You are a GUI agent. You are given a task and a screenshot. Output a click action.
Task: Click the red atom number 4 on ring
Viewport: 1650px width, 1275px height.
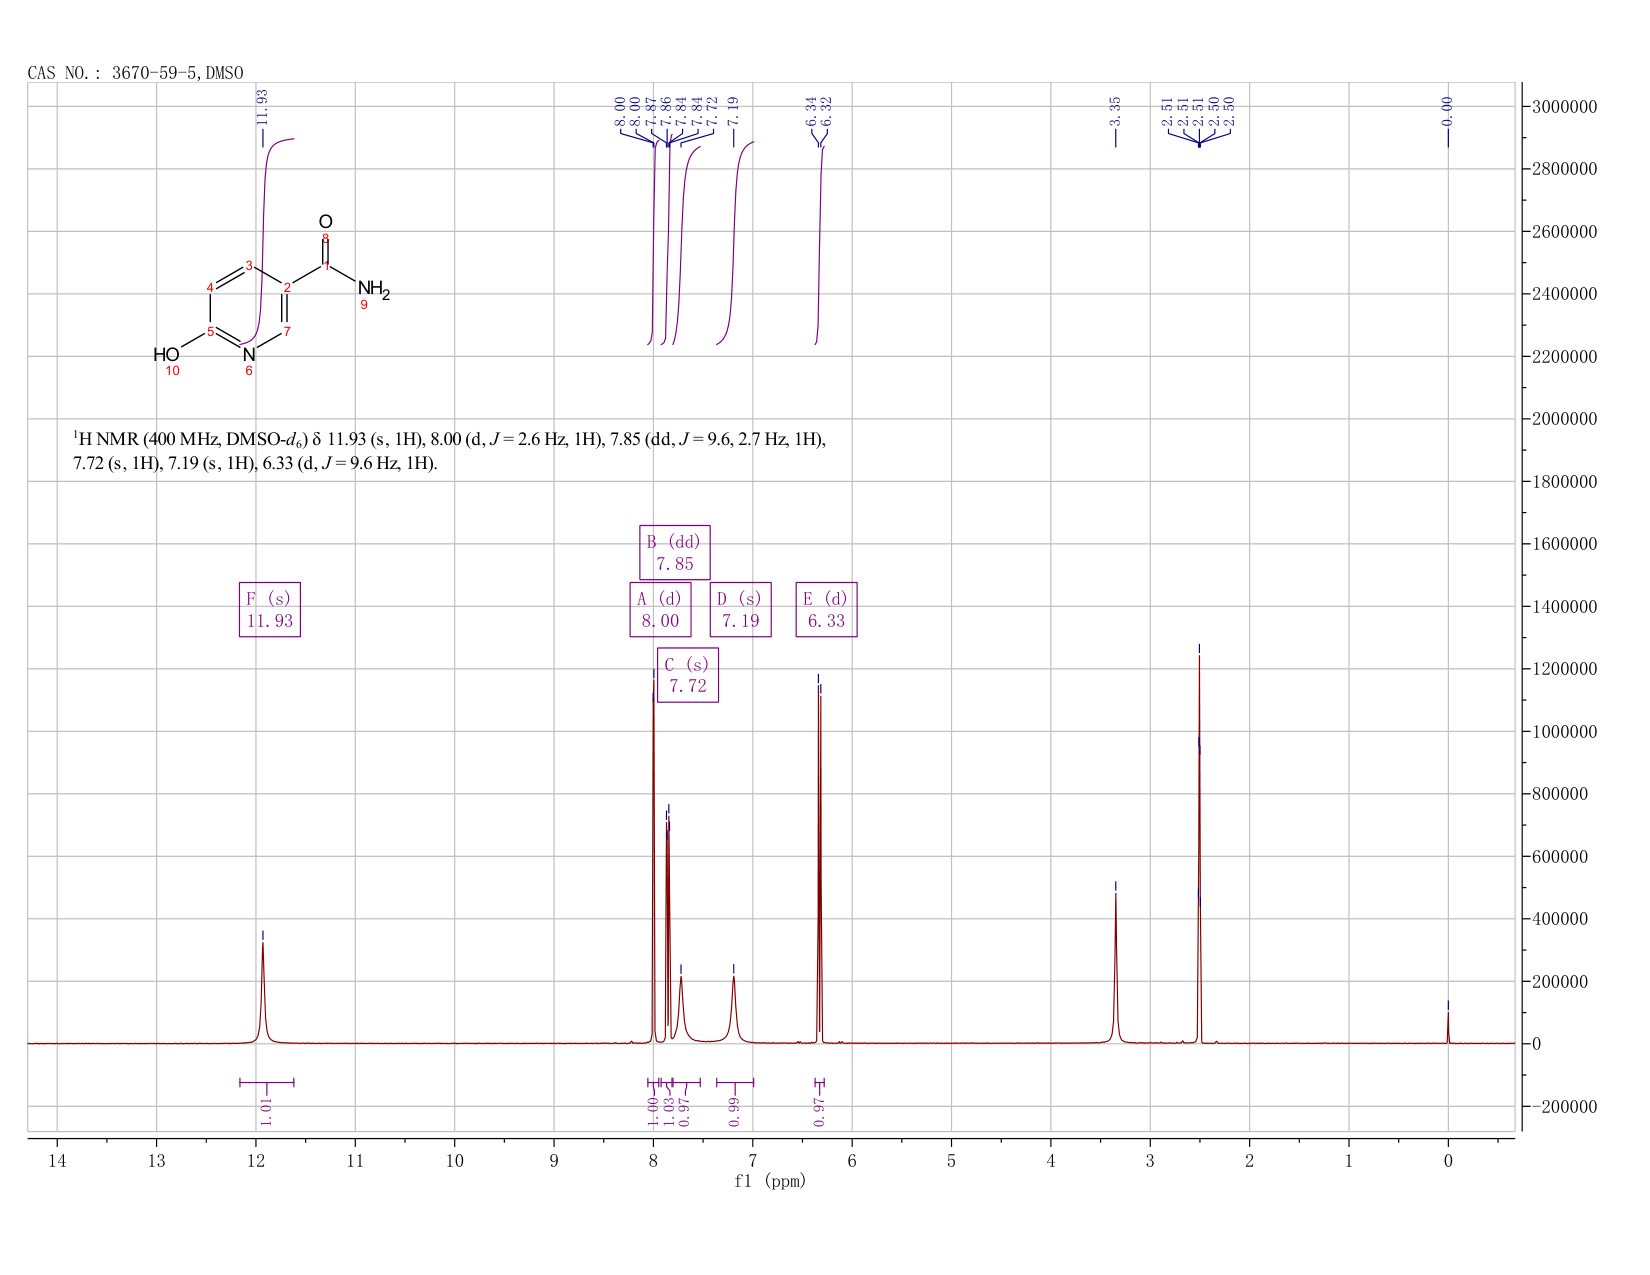tap(210, 288)
